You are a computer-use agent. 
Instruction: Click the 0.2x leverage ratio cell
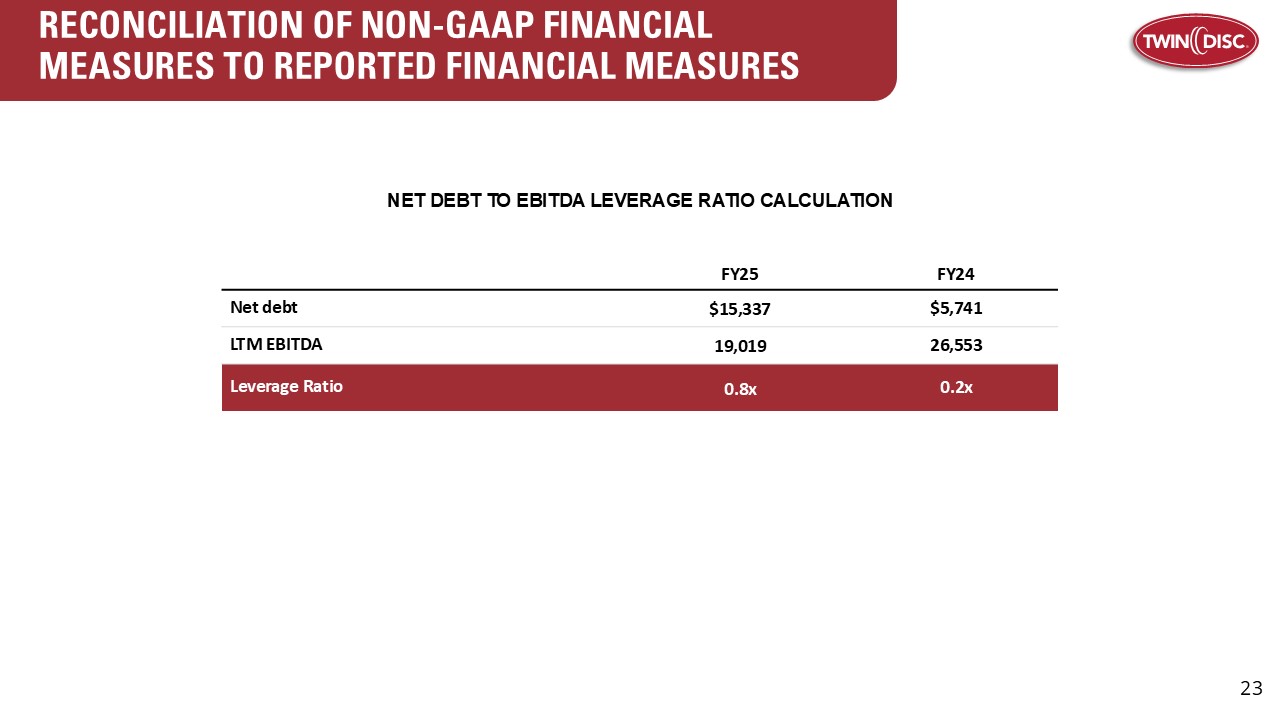point(956,387)
